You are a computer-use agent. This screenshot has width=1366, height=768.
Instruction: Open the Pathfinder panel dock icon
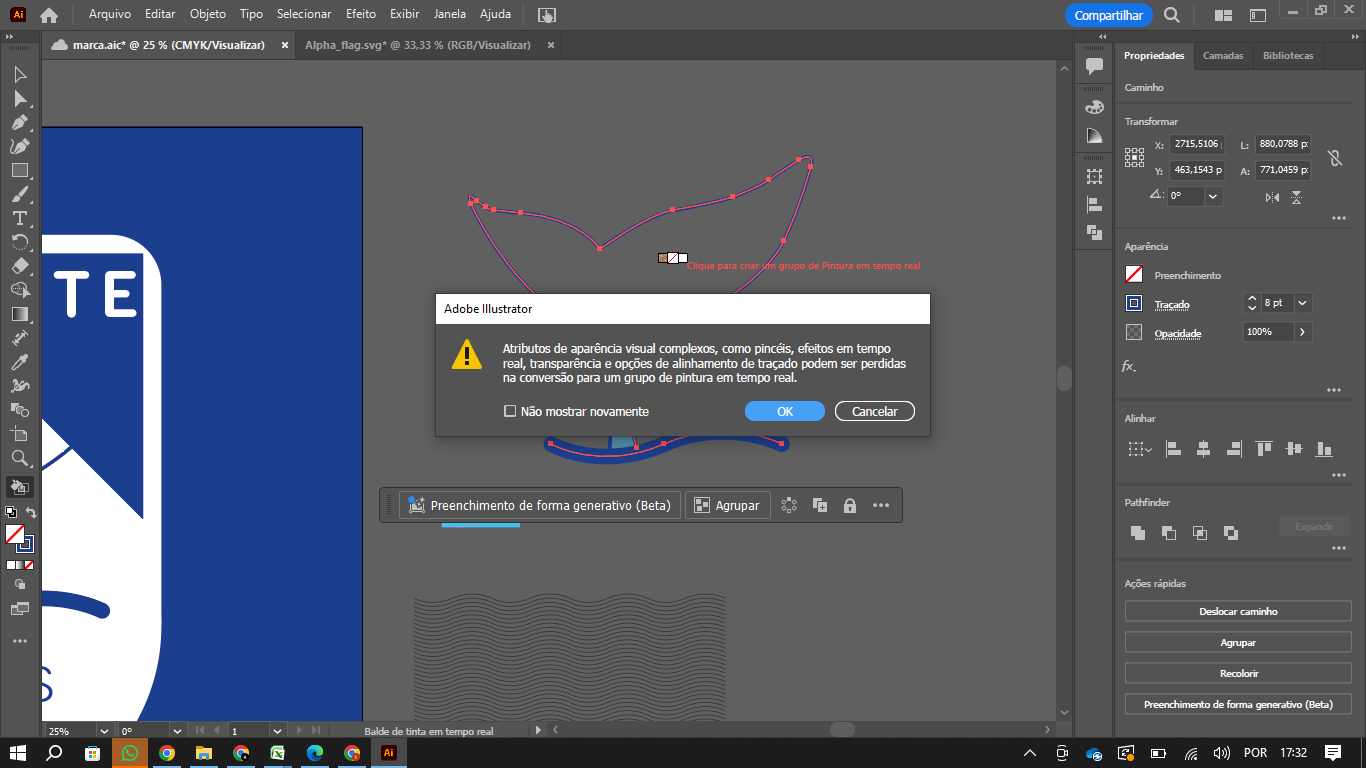pyautogui.click(x=1095, y=233)
